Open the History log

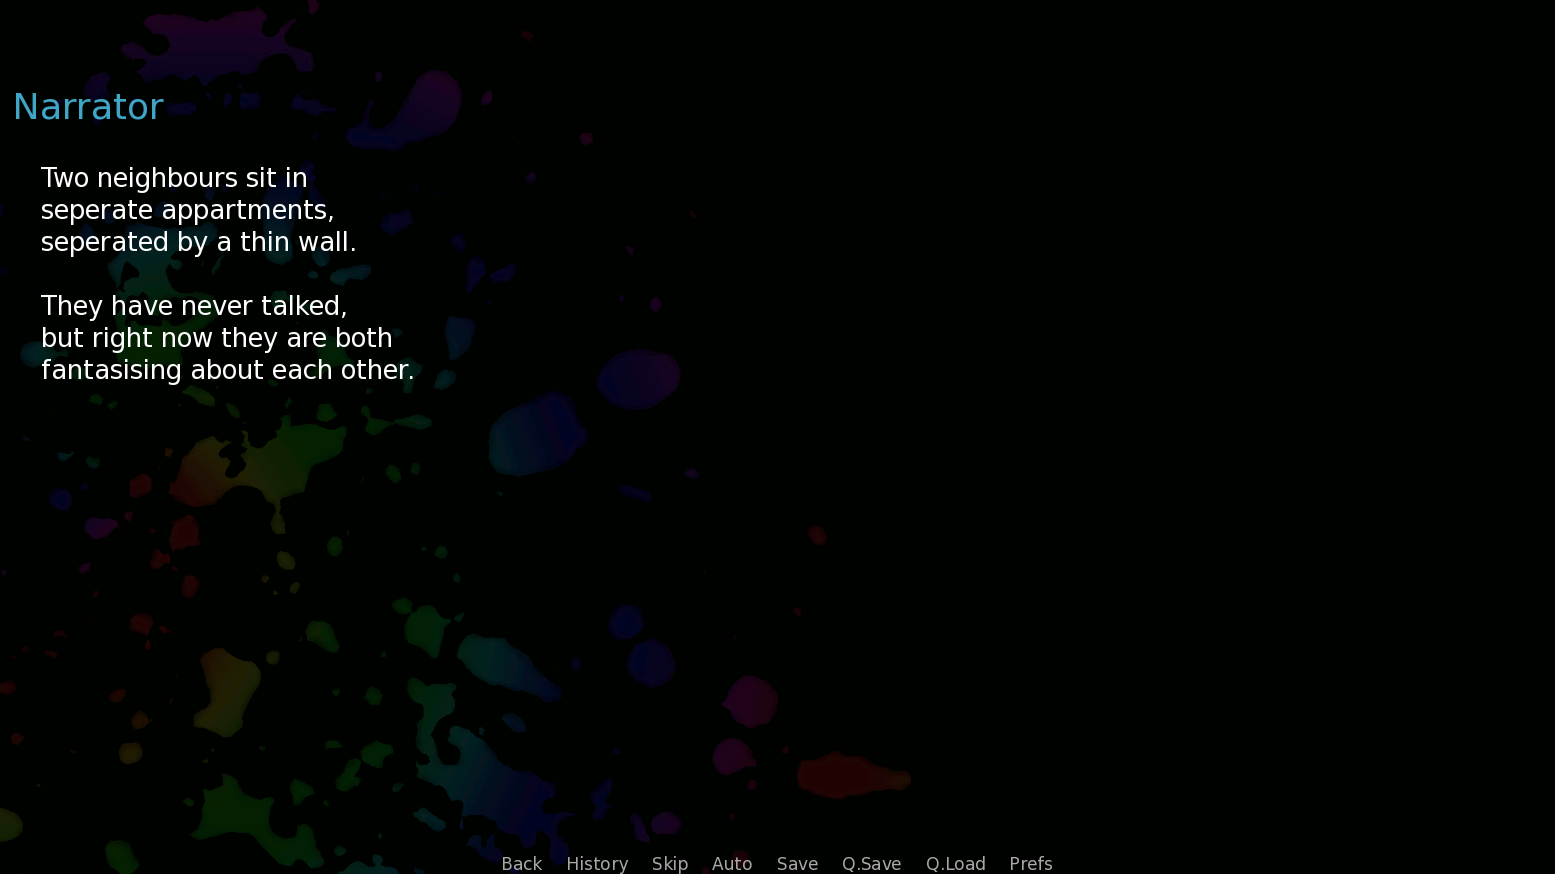(x=597, y=863)
